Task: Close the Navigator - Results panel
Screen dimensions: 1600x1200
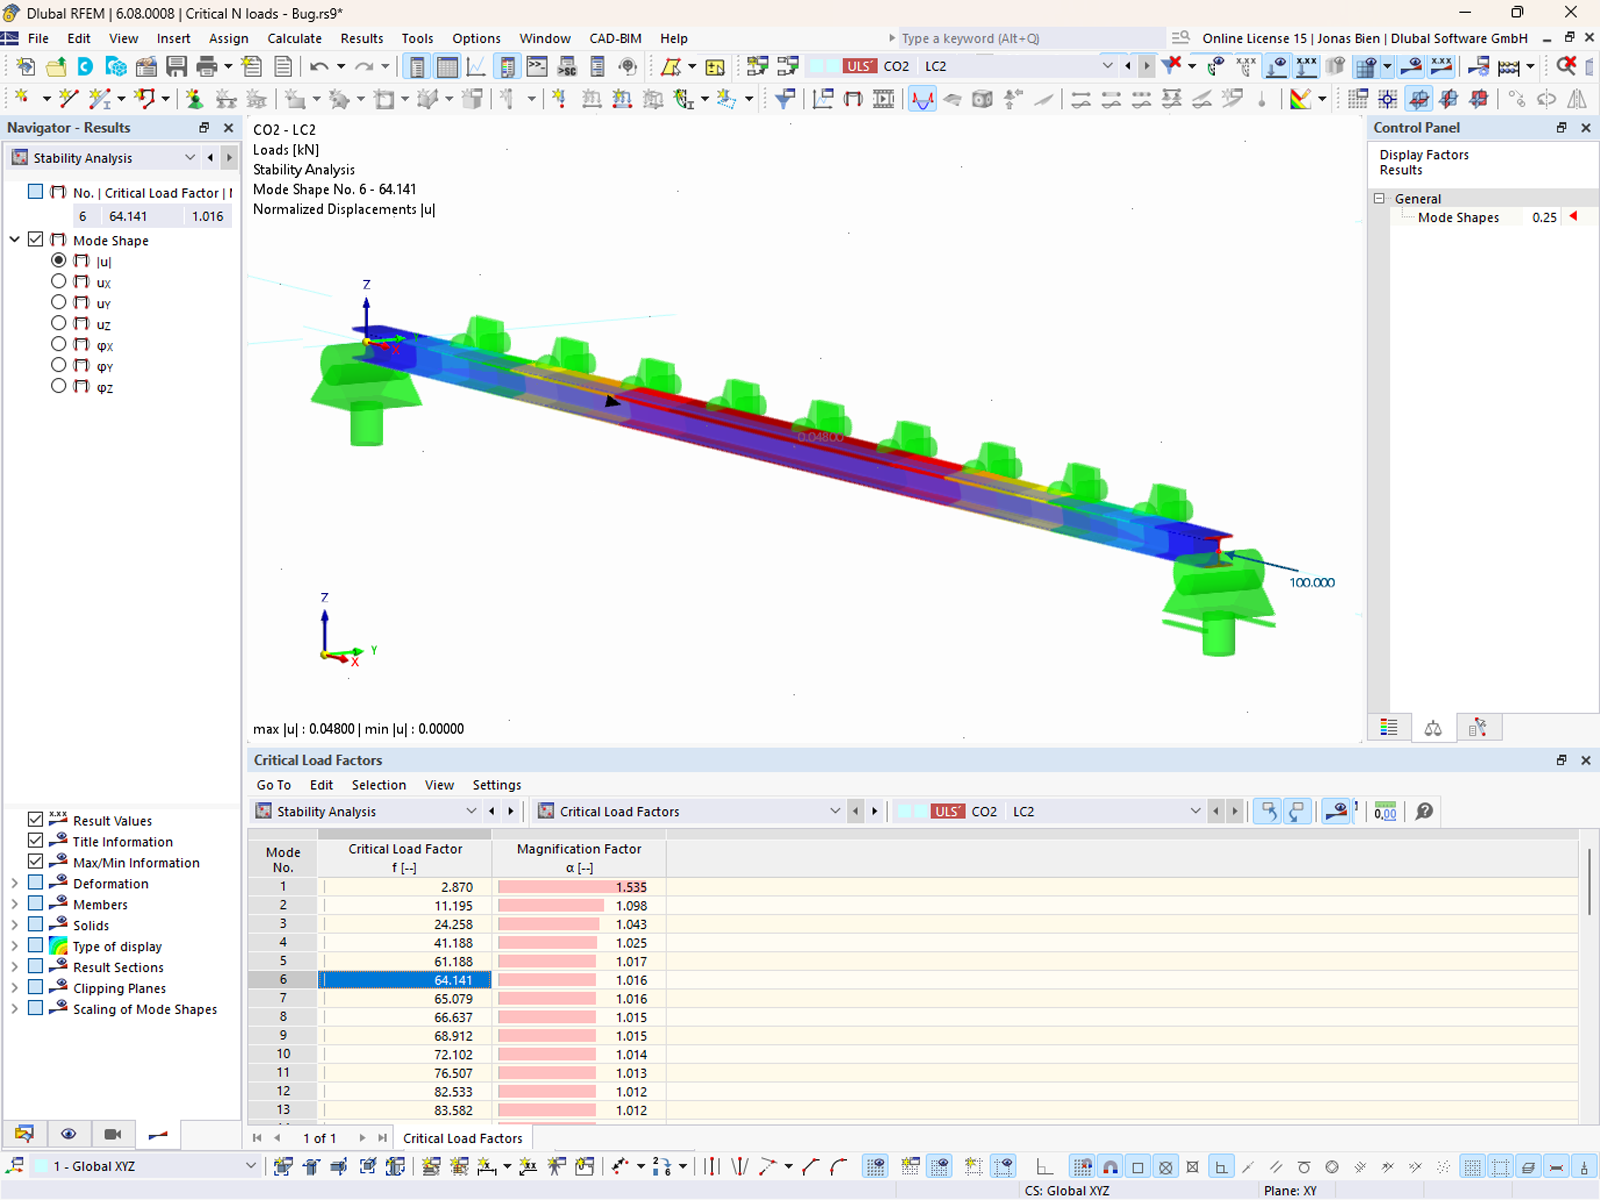Action: 228,128
